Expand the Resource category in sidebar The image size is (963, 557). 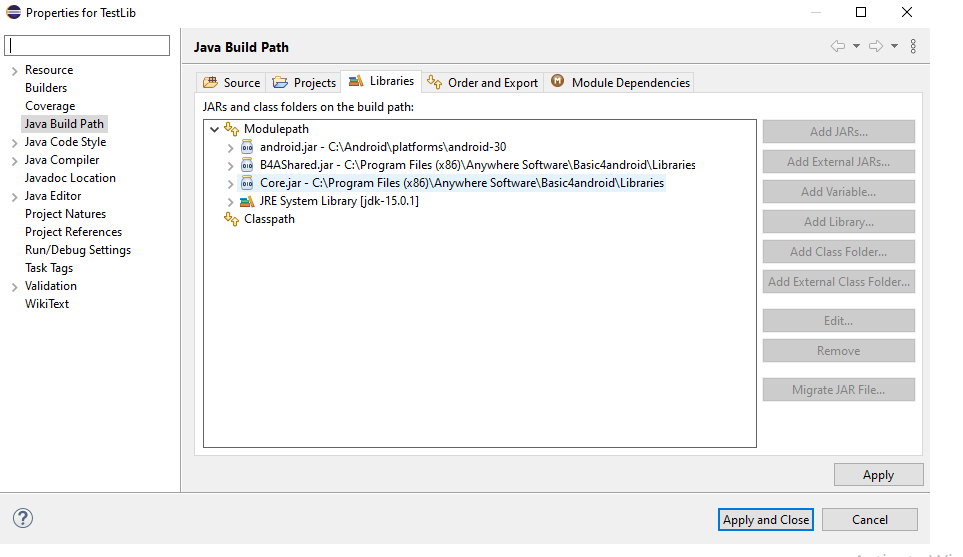click(14, 70)
